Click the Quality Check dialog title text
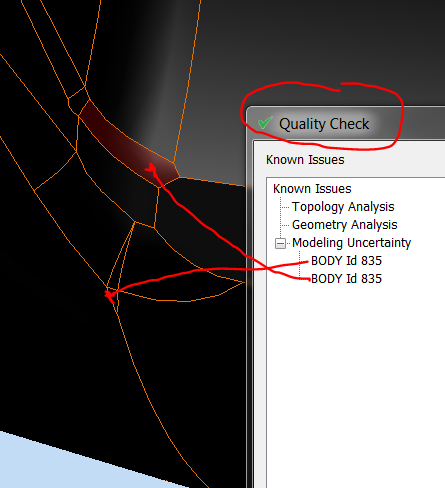Image resolution: width=445 pixels, height=488 pixels. point(324,124)
